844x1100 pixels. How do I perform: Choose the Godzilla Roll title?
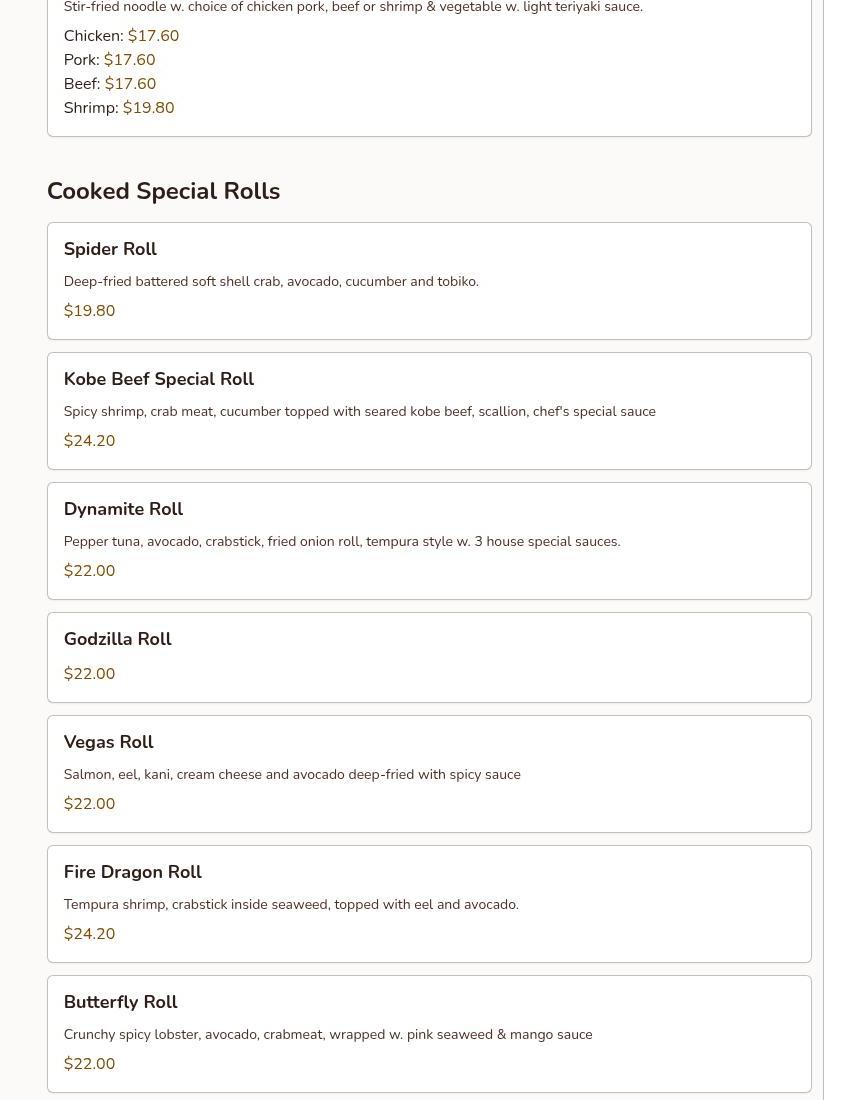117,639
